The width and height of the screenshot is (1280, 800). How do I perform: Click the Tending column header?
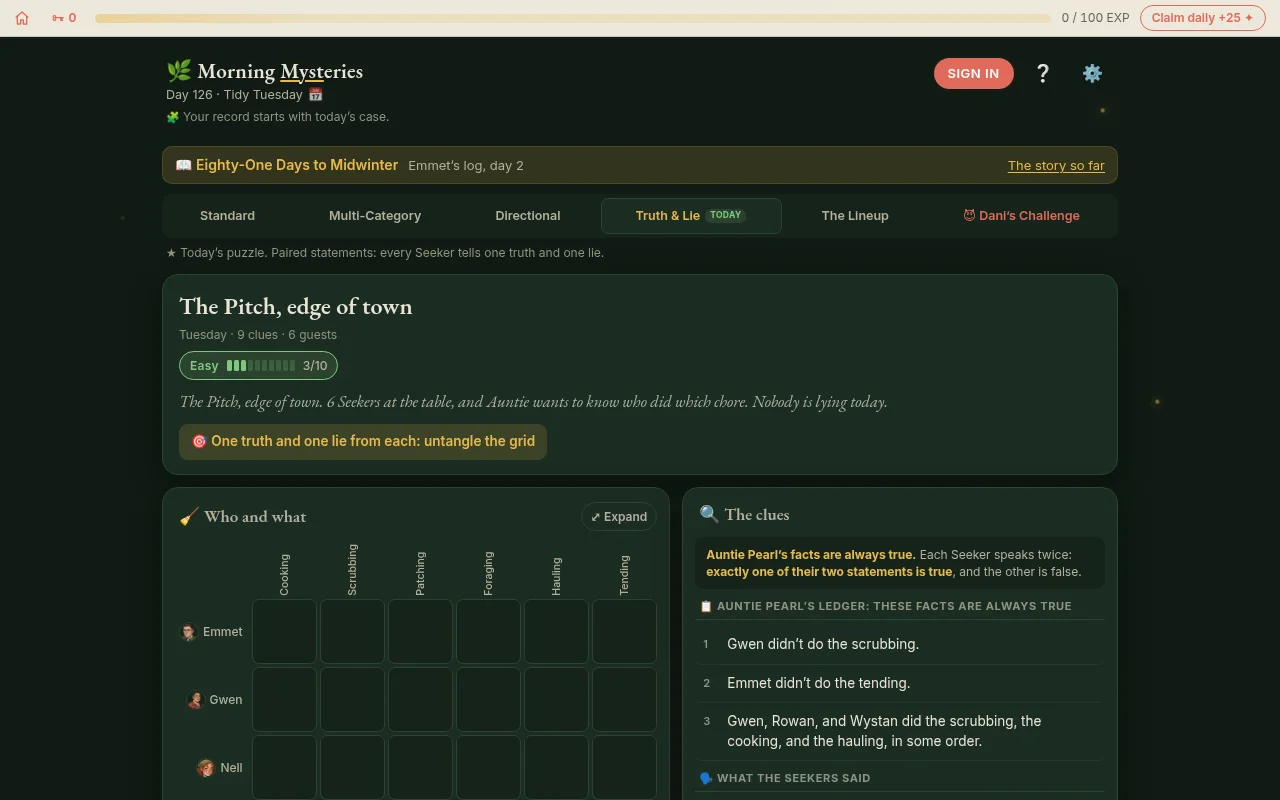624,575
